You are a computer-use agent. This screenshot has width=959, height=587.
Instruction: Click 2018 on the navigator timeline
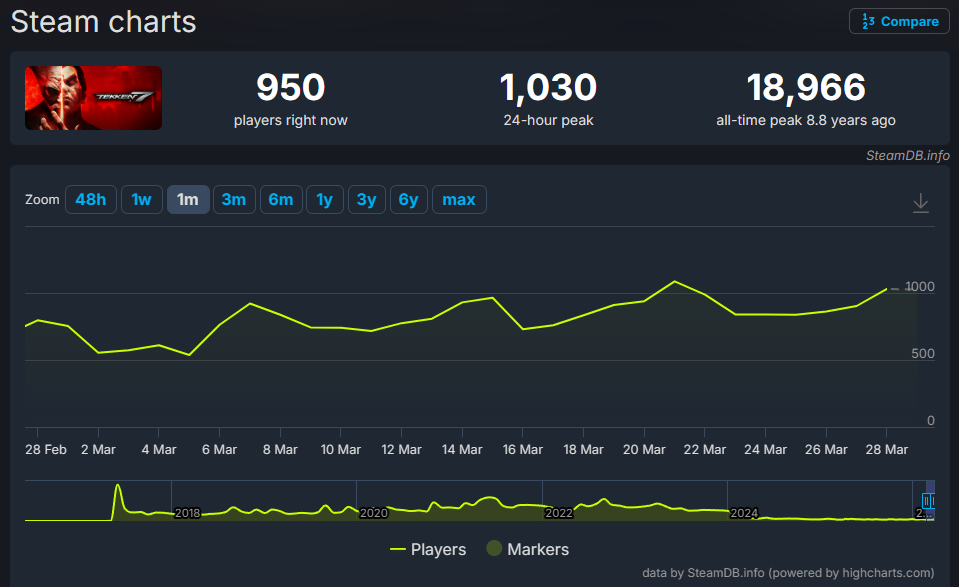pos(187,513)
